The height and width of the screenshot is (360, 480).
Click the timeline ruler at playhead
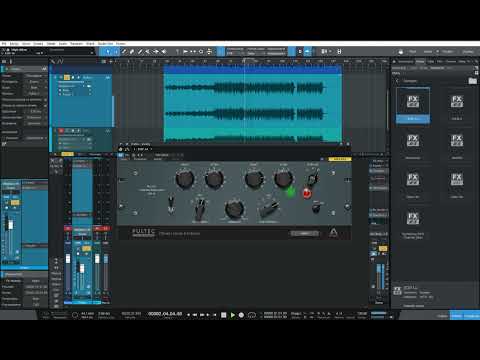click(x=244, y=61)
